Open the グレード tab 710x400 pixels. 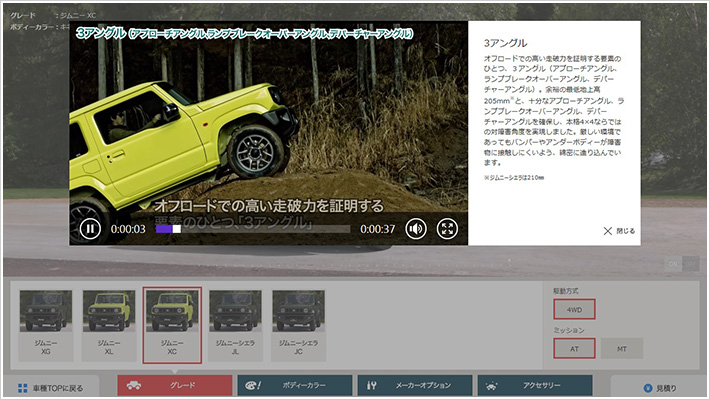click(x=175, y=386)
